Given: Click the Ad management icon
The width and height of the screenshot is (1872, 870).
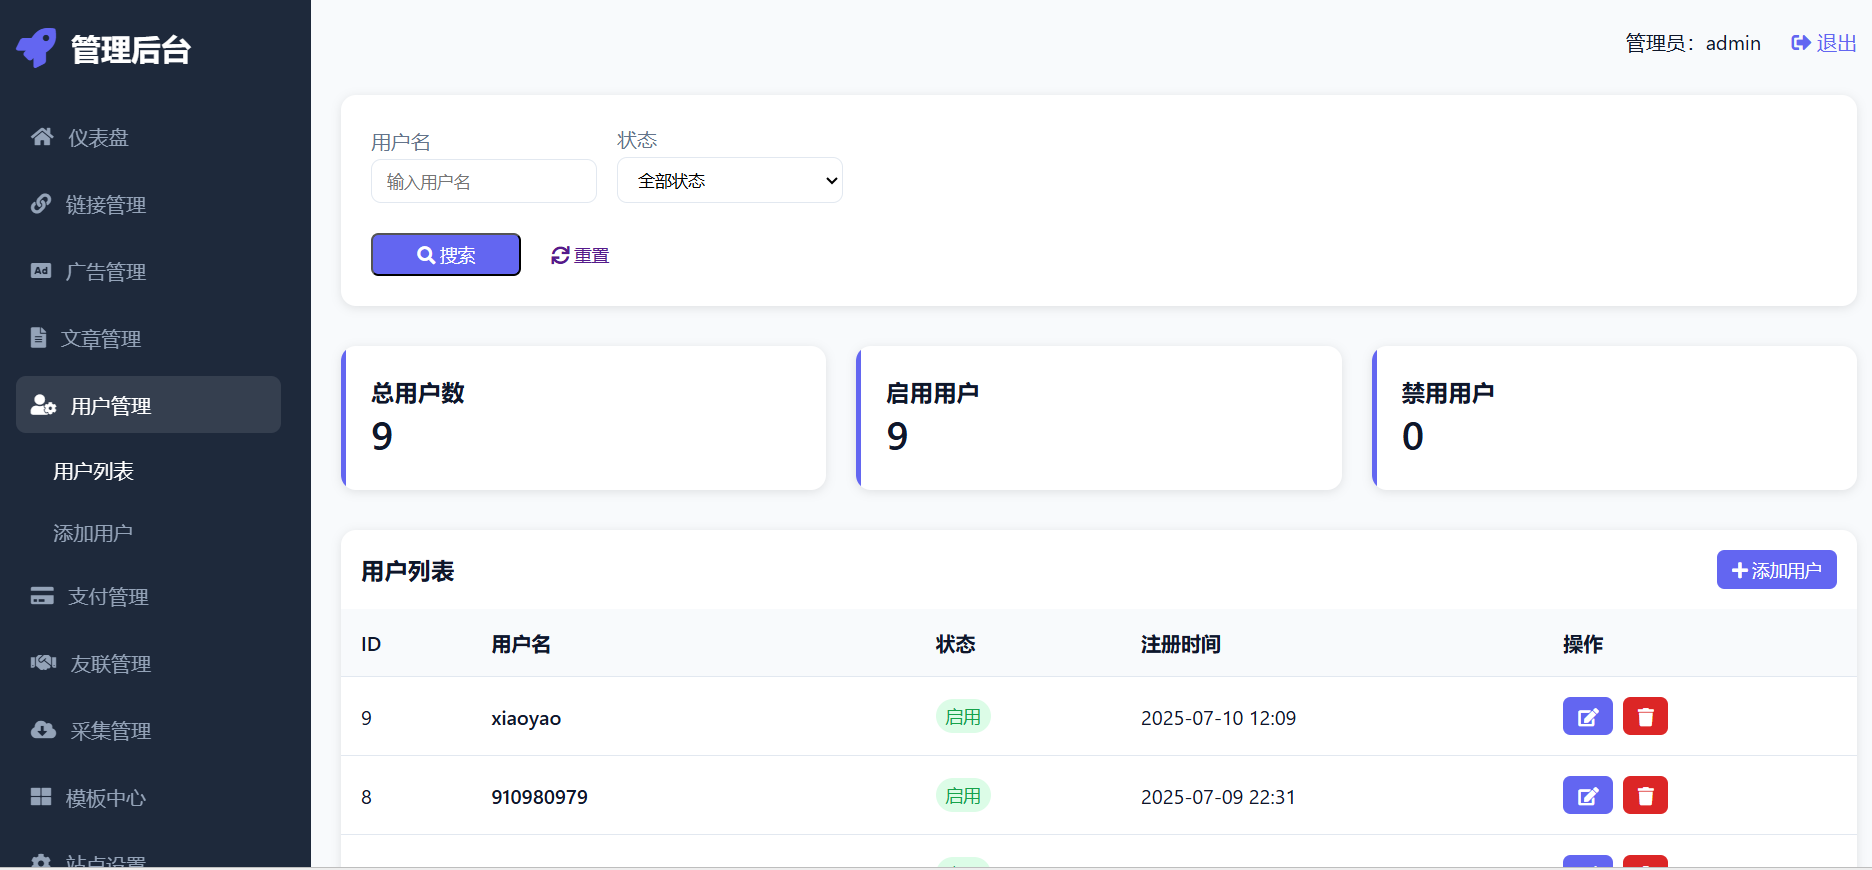Looking at the screenshot, I should (41, 271).
